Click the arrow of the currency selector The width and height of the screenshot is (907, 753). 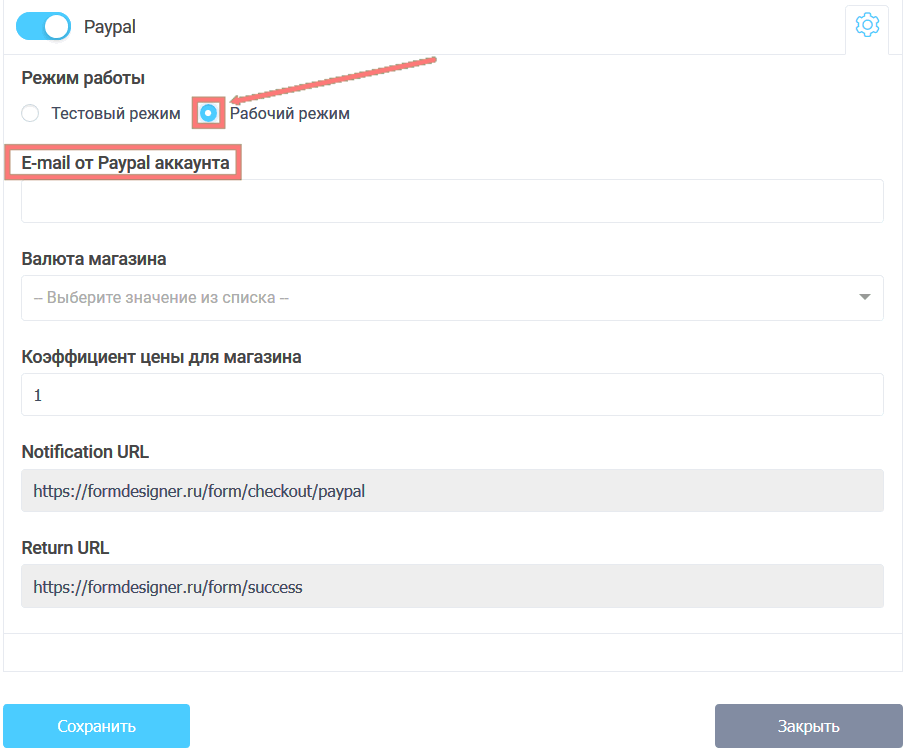pos(864,298)
